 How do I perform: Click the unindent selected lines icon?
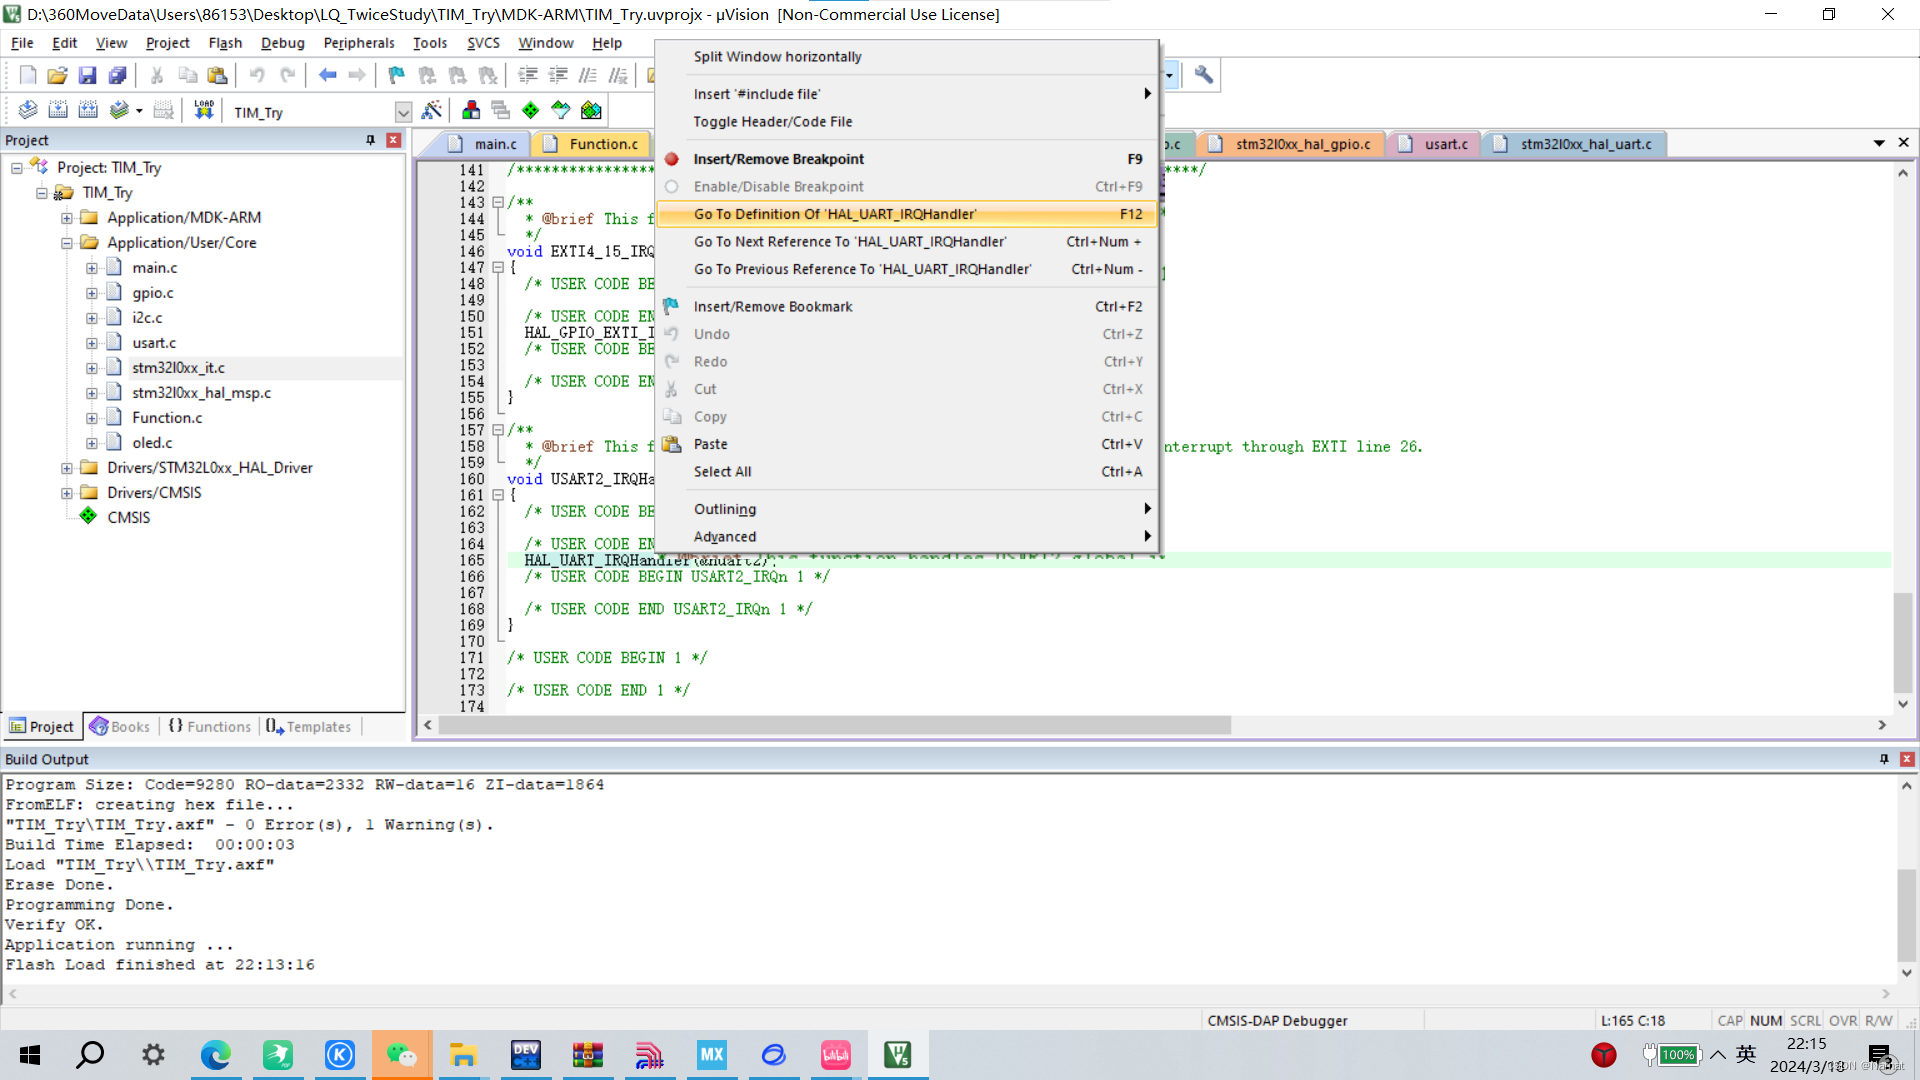tap(558, 75)
